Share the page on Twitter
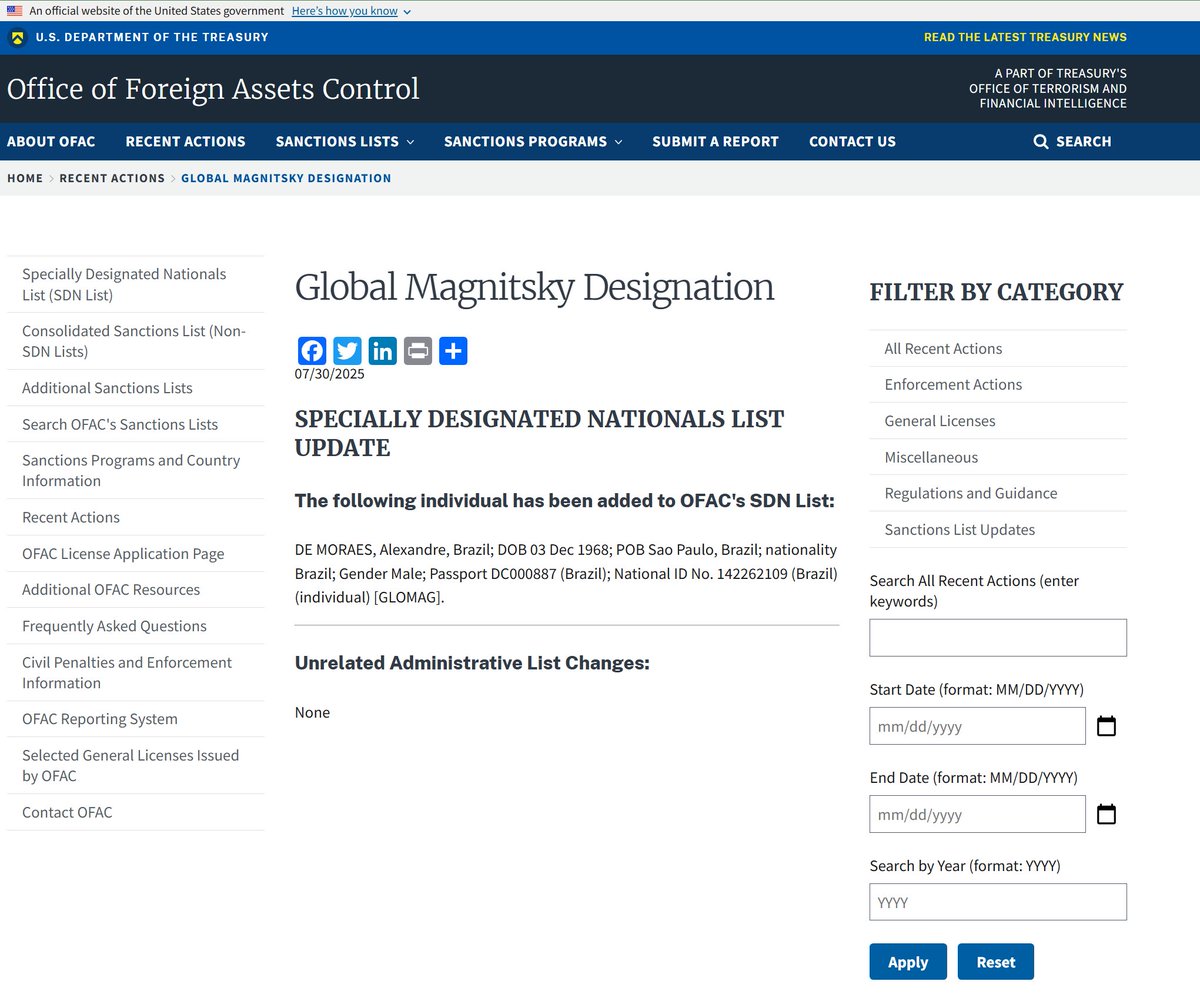The width and height of the screenshot is (1200, 998). 347,351
